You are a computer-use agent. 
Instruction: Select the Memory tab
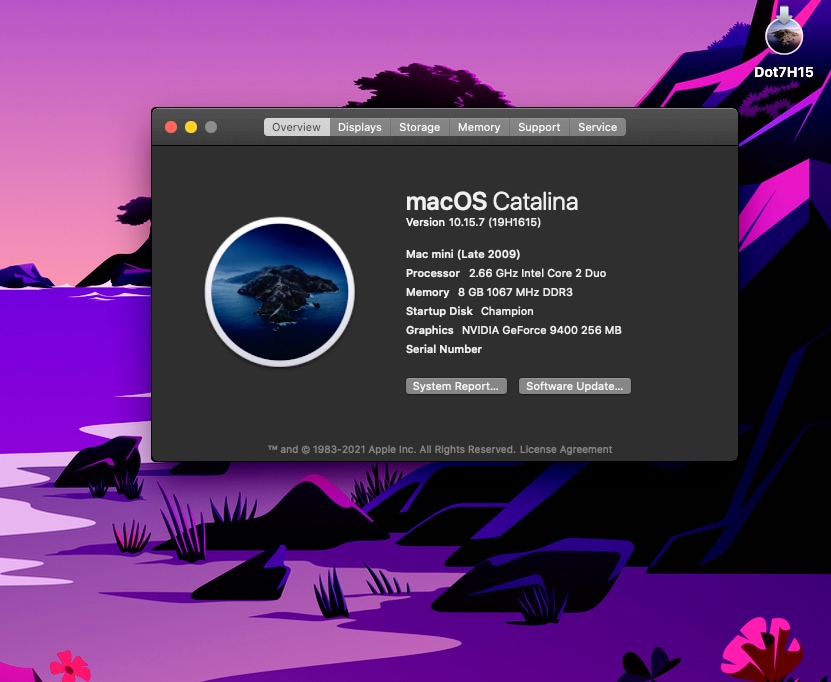479,127
